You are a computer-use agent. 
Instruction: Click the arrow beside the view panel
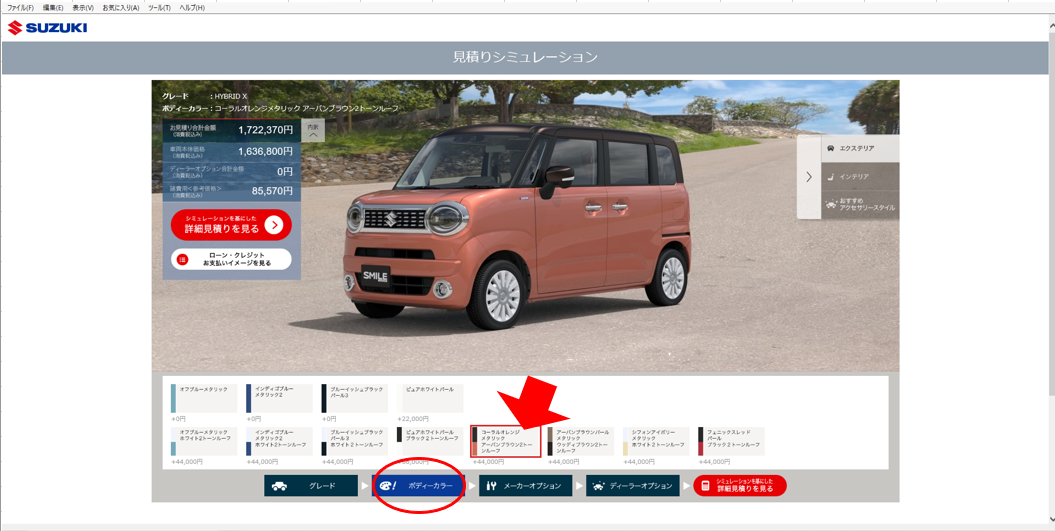[x=809, y=177]
